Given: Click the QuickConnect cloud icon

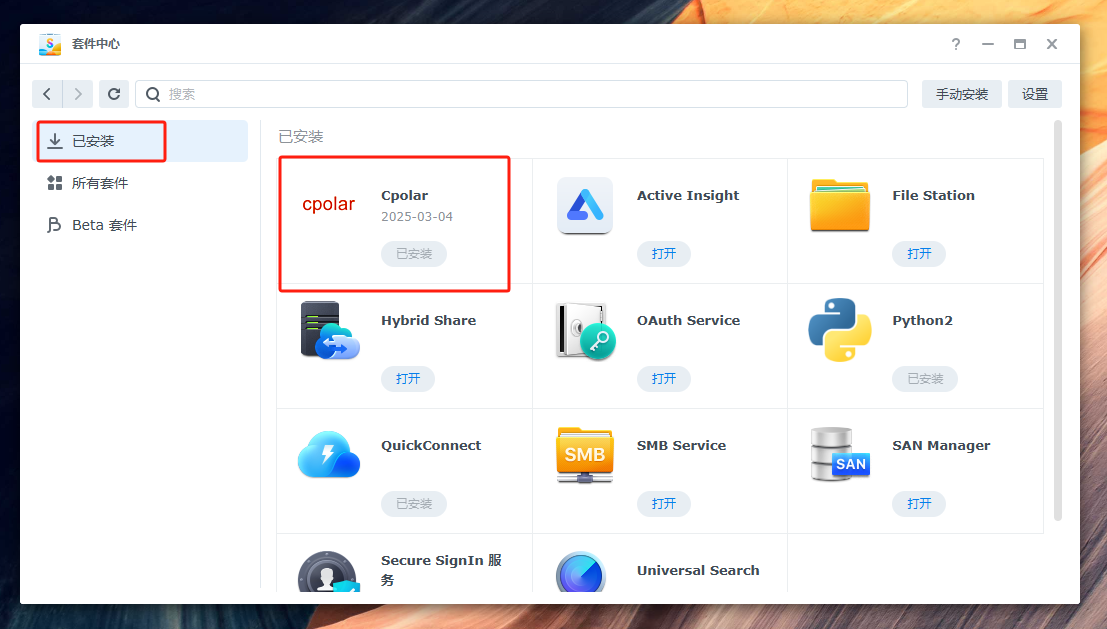Looking at the screenshot, I should click(329, 455).
